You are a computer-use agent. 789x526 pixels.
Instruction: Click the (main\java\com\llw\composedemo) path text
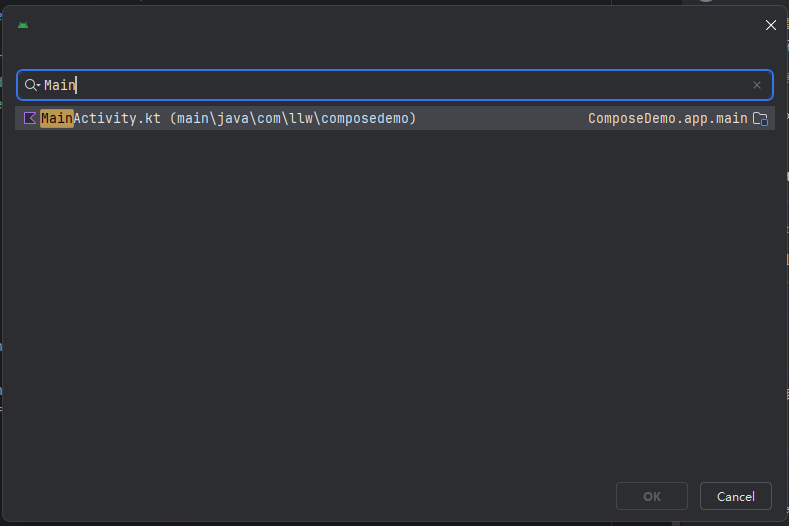coord(293,118)
